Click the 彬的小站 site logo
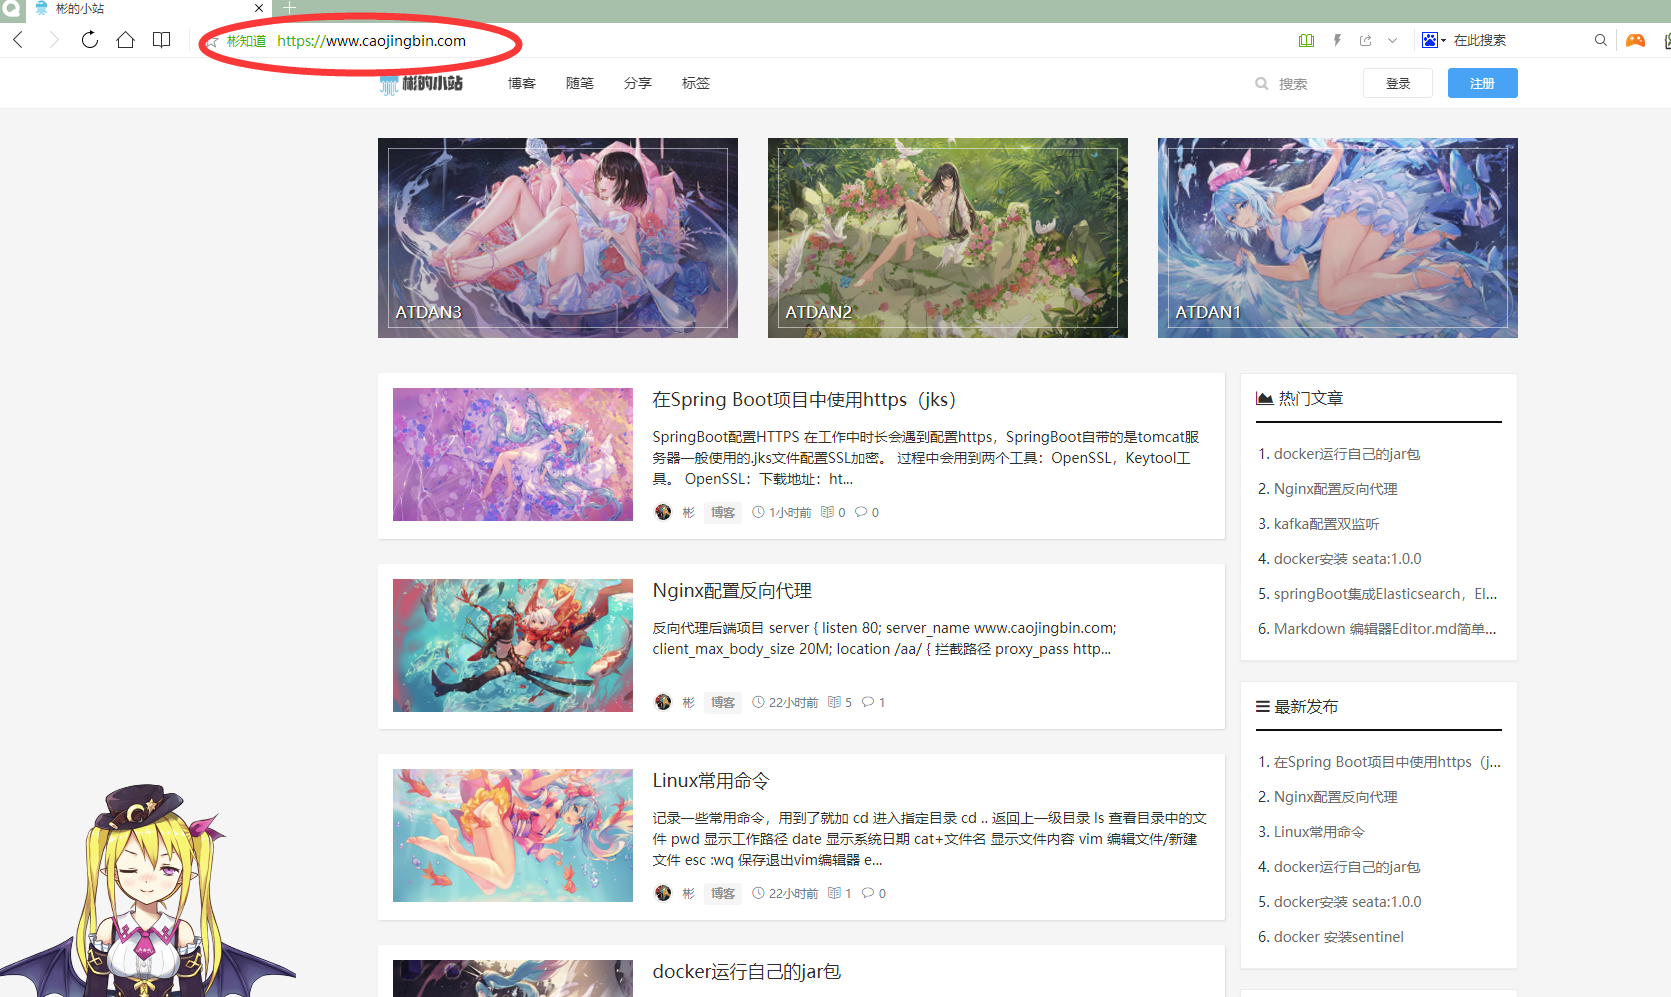The height and width of the screenshot is (997, 1671). (421, 84)
